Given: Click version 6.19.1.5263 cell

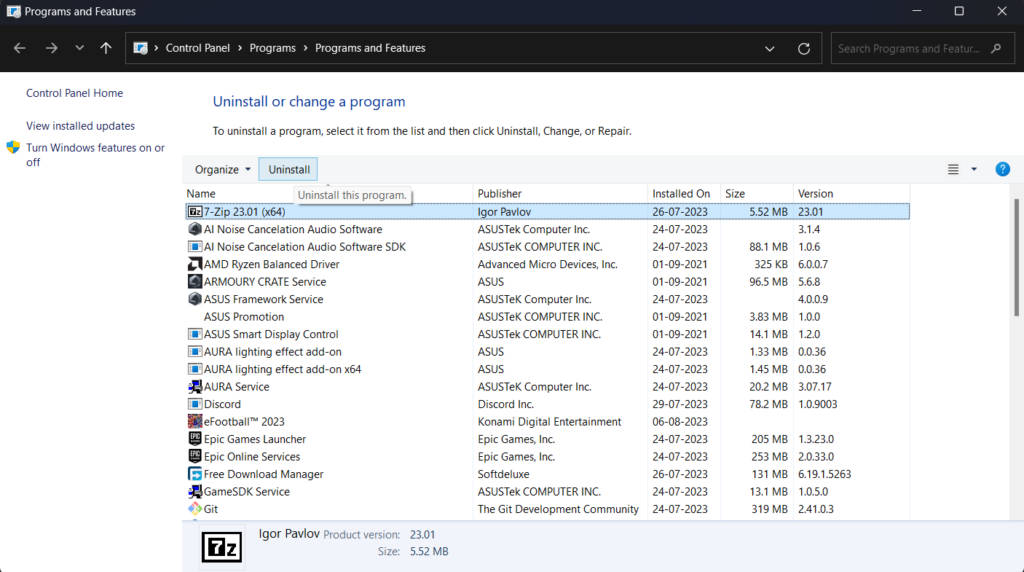Looking at the screenshot, I should (x=824, y=474).
